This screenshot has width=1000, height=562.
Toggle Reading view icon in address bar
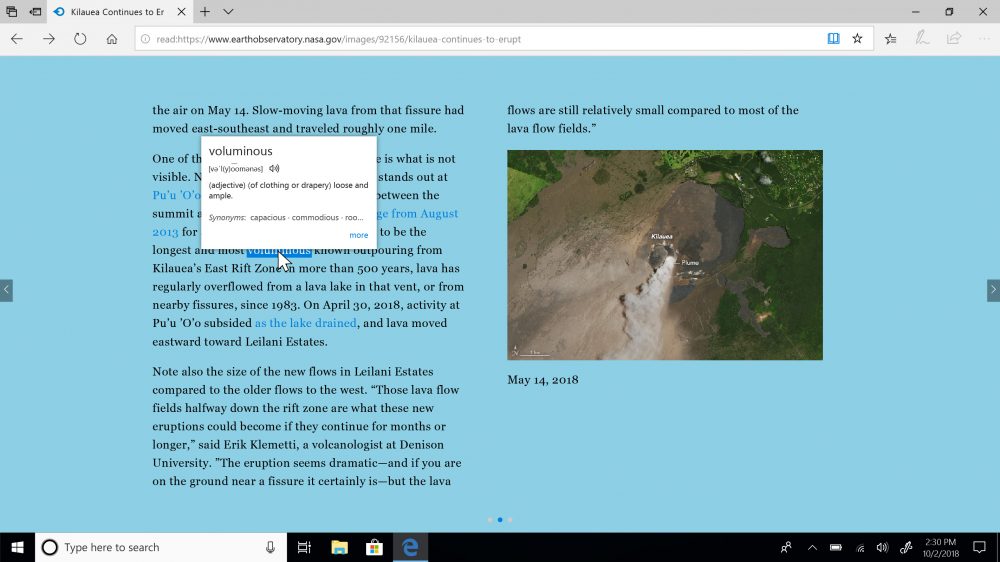833,39
